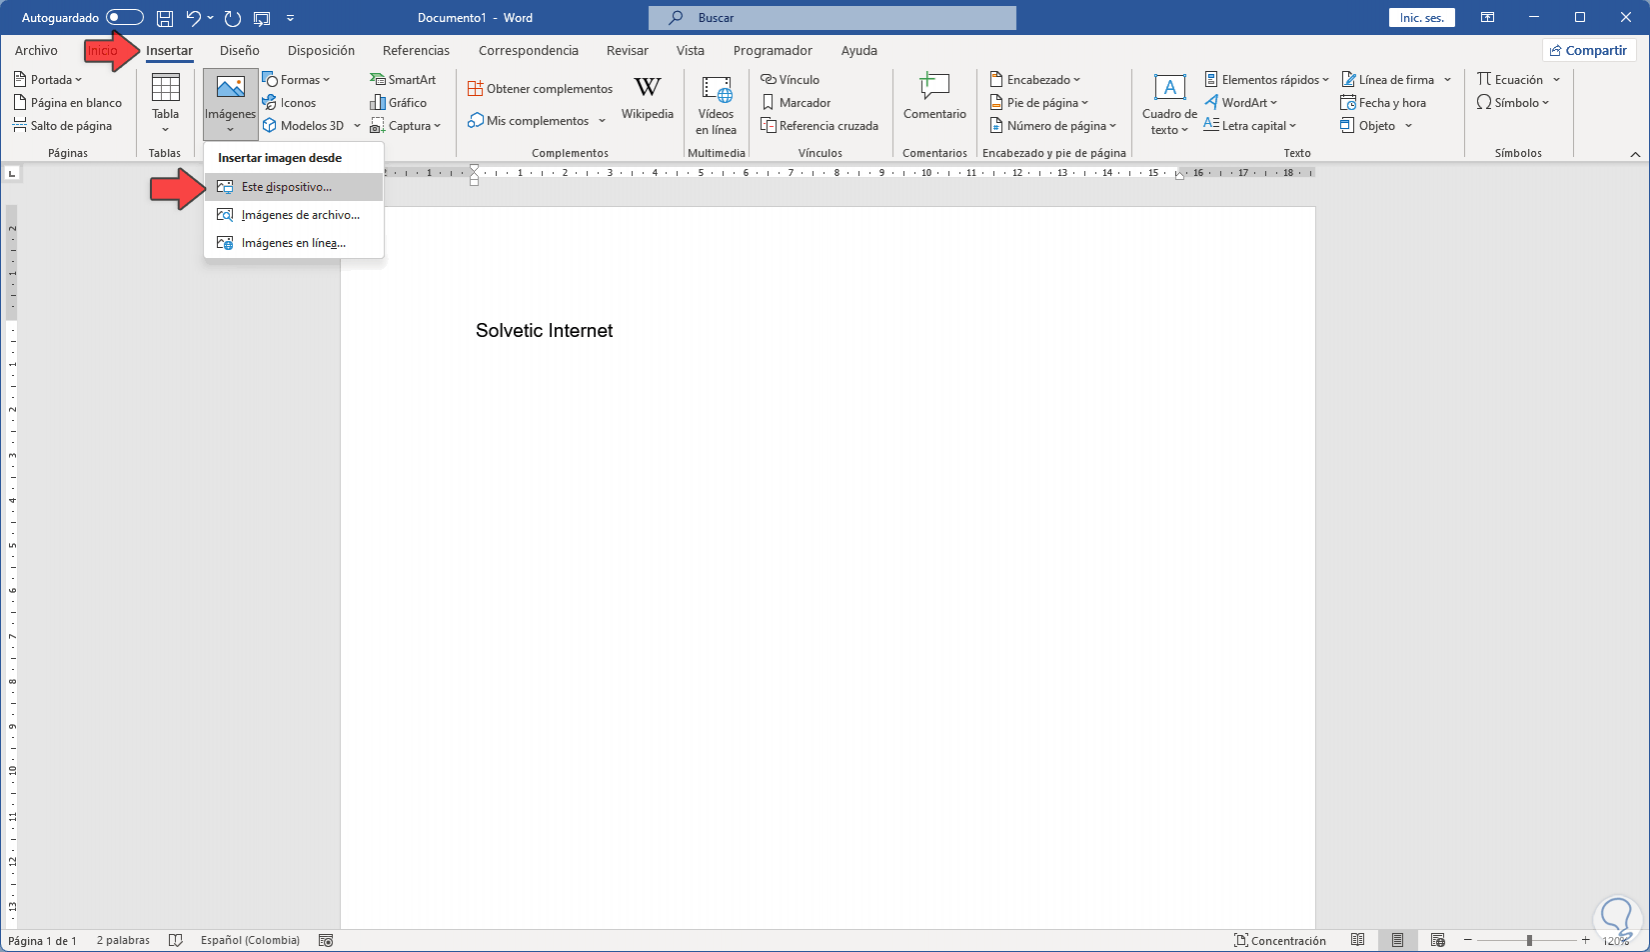
Task: Insert Página en blanco
Action: (x=68, y=103)
